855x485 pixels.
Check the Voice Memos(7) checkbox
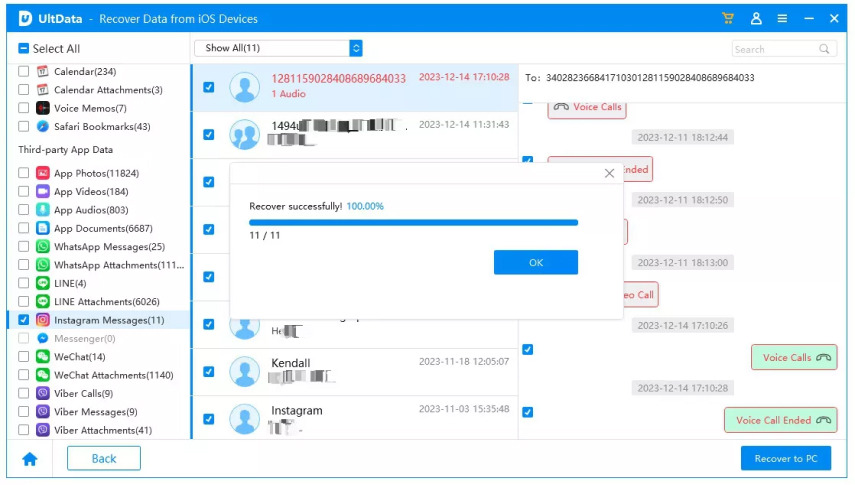[x=23, y=108]
